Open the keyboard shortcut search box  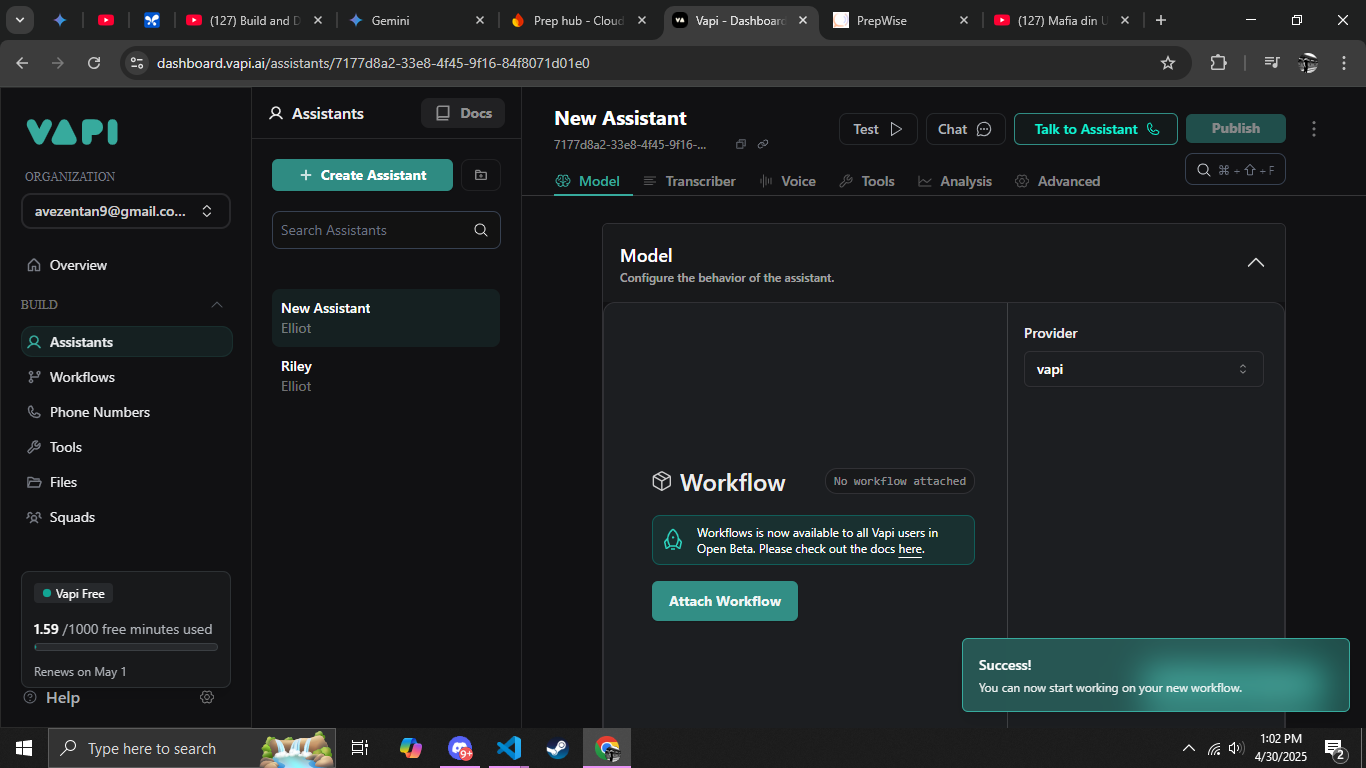1235,170
